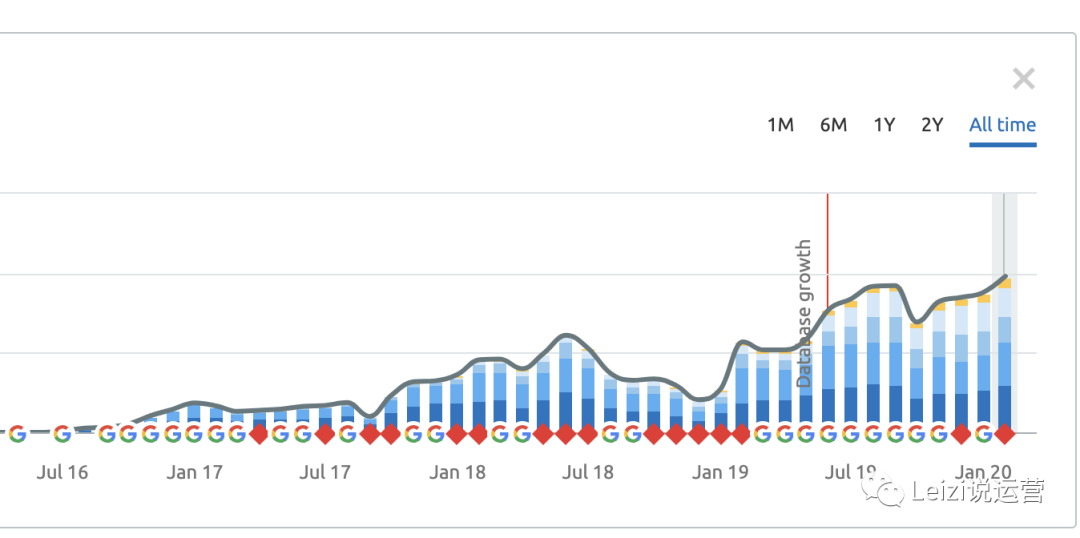Click the Jan 18 axis label
Viewport: 1080px width, 538px height.
click(457, 473)
